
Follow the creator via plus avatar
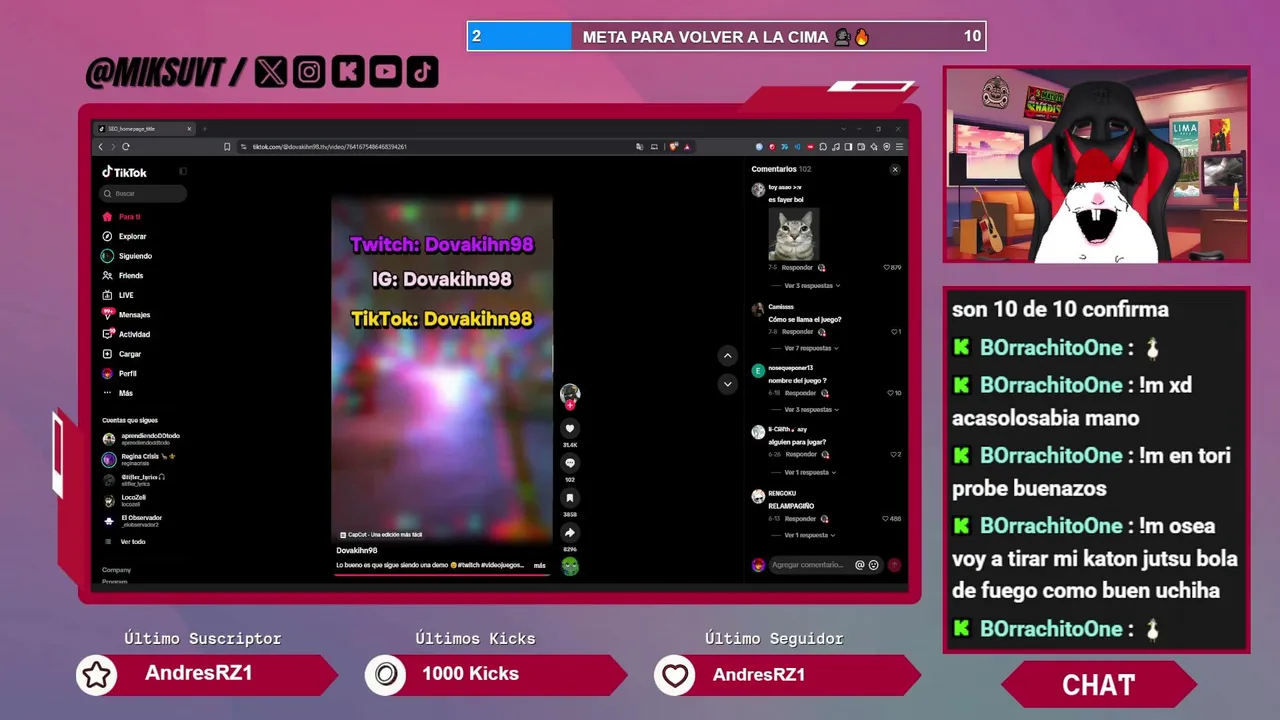tap(570, 405)
